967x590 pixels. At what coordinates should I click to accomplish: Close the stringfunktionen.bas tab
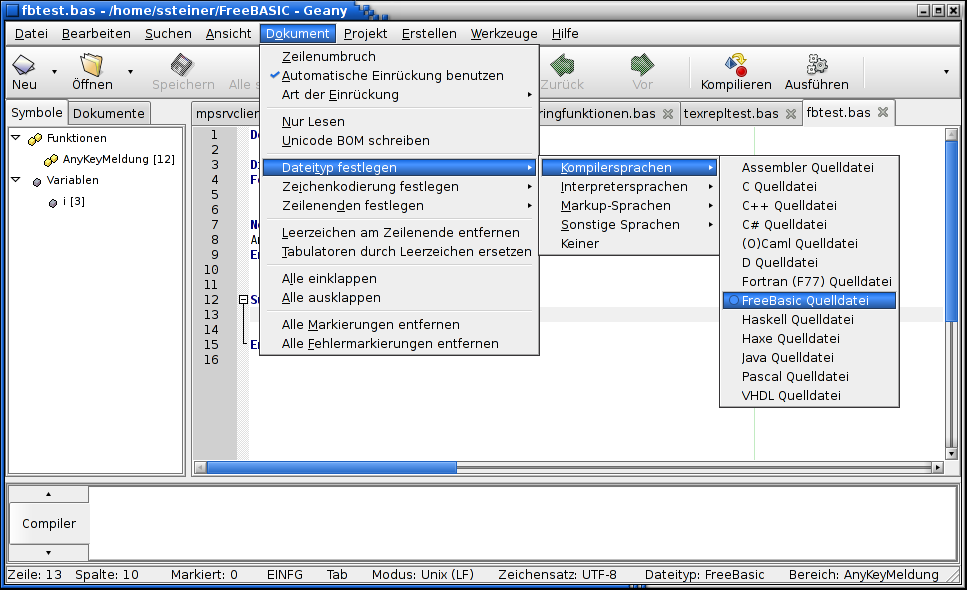click(667, 113)
